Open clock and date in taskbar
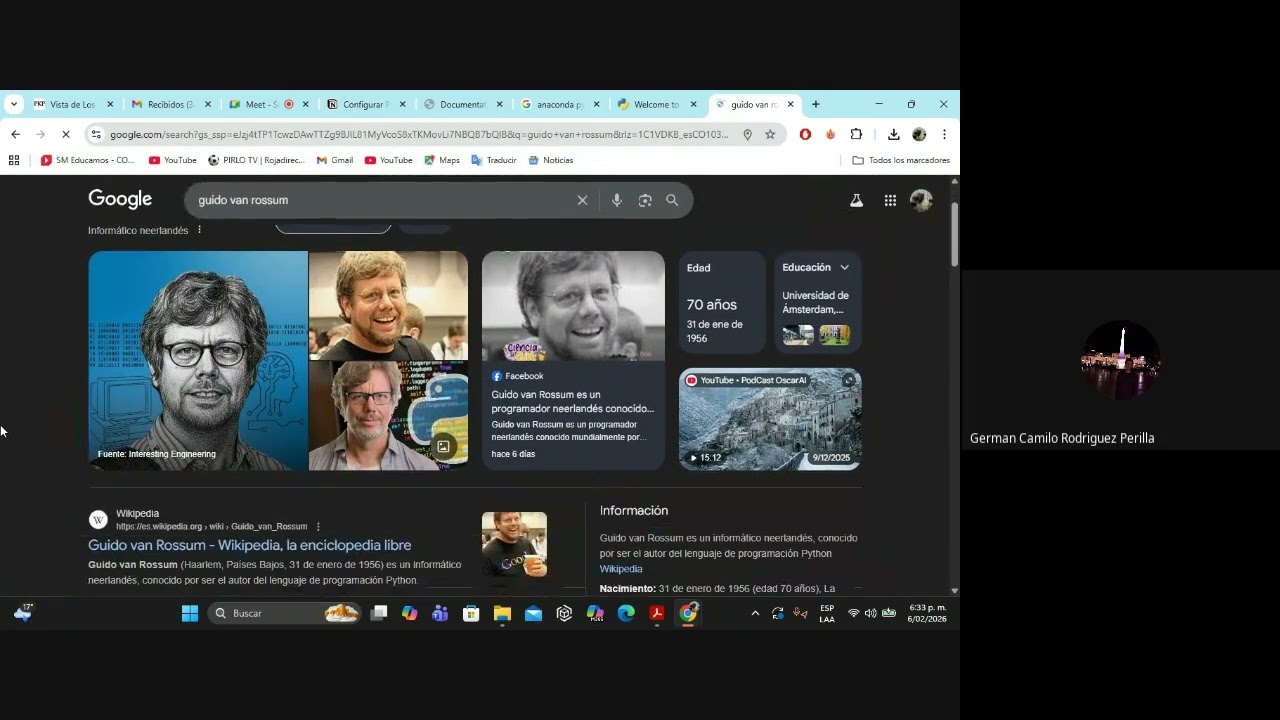 point(927,613)
